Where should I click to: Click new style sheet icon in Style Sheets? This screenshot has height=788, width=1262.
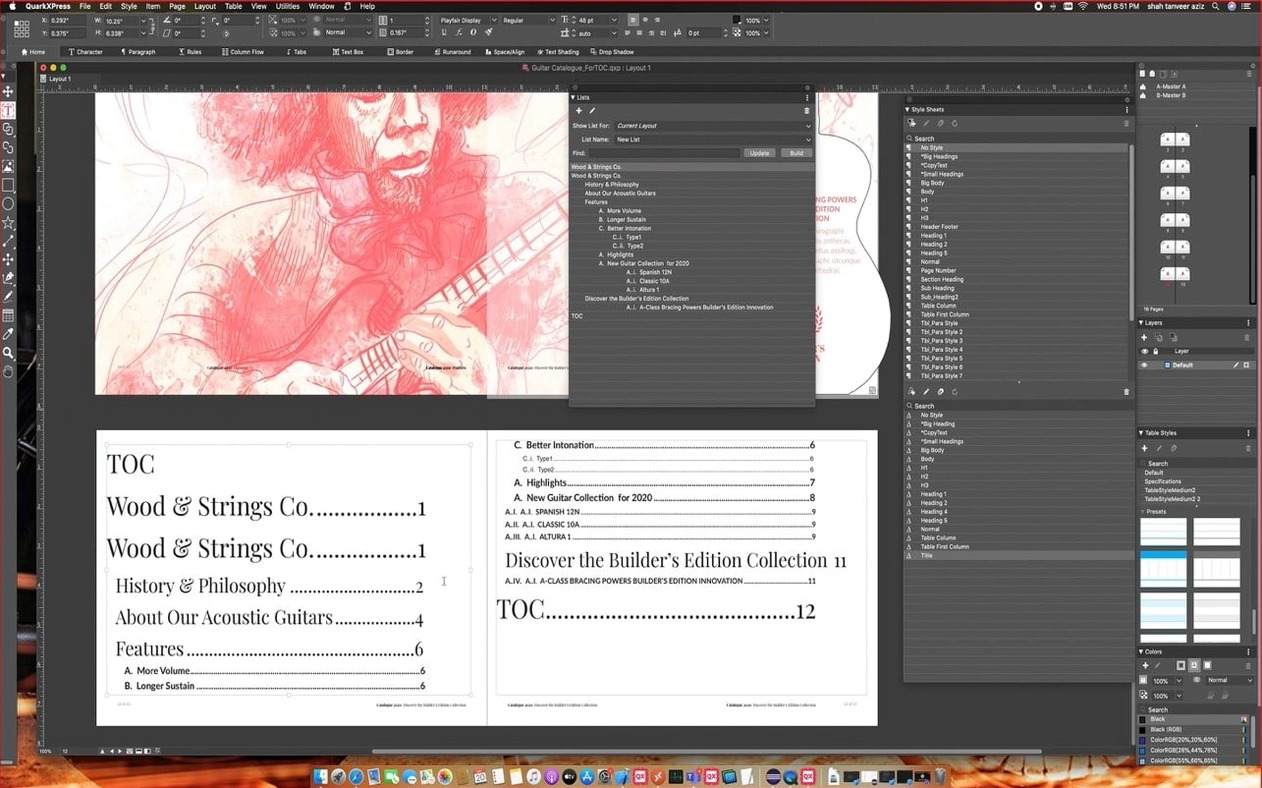912,123
